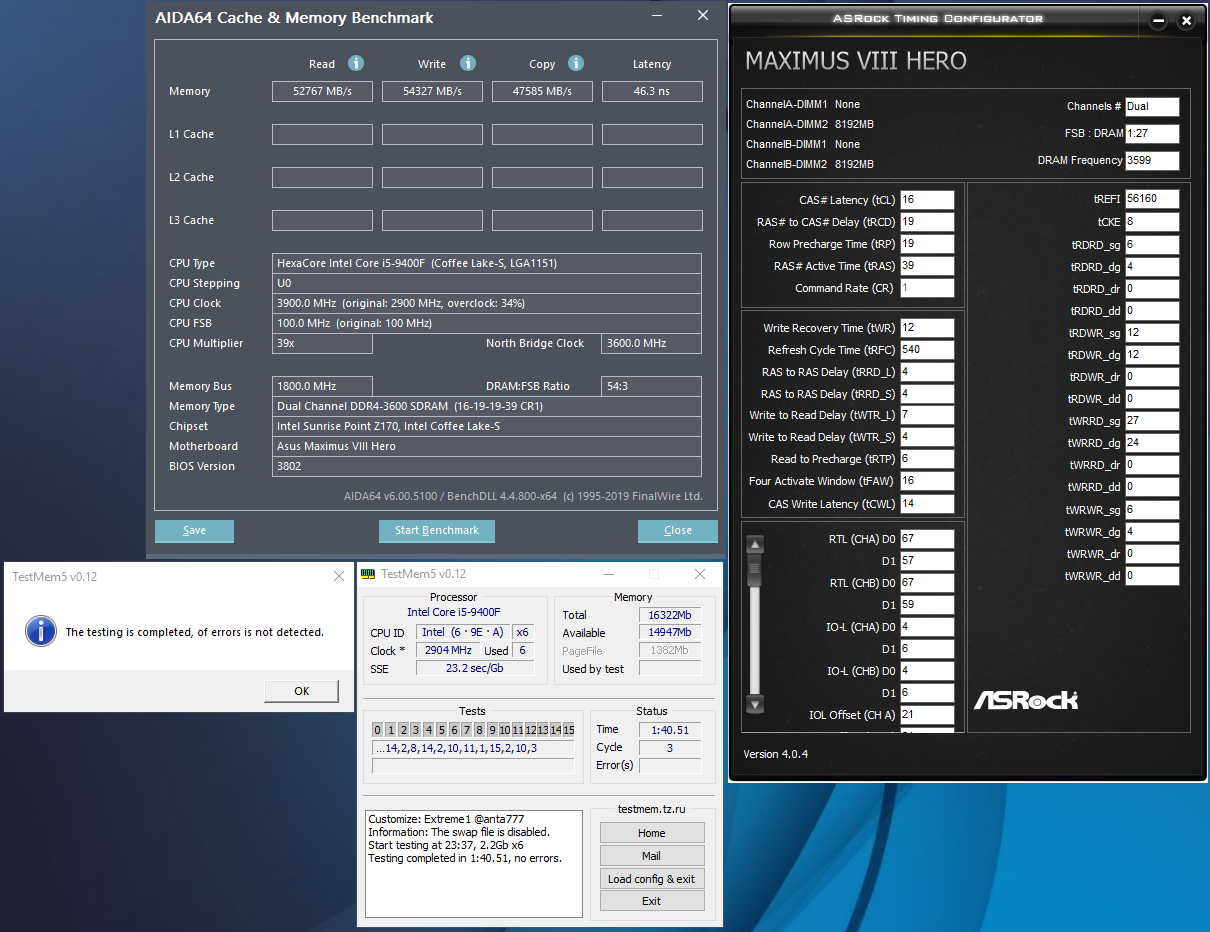
Task: Click Motherboard value Asus Maximus VIII Hero
Action: coord(487,446)
